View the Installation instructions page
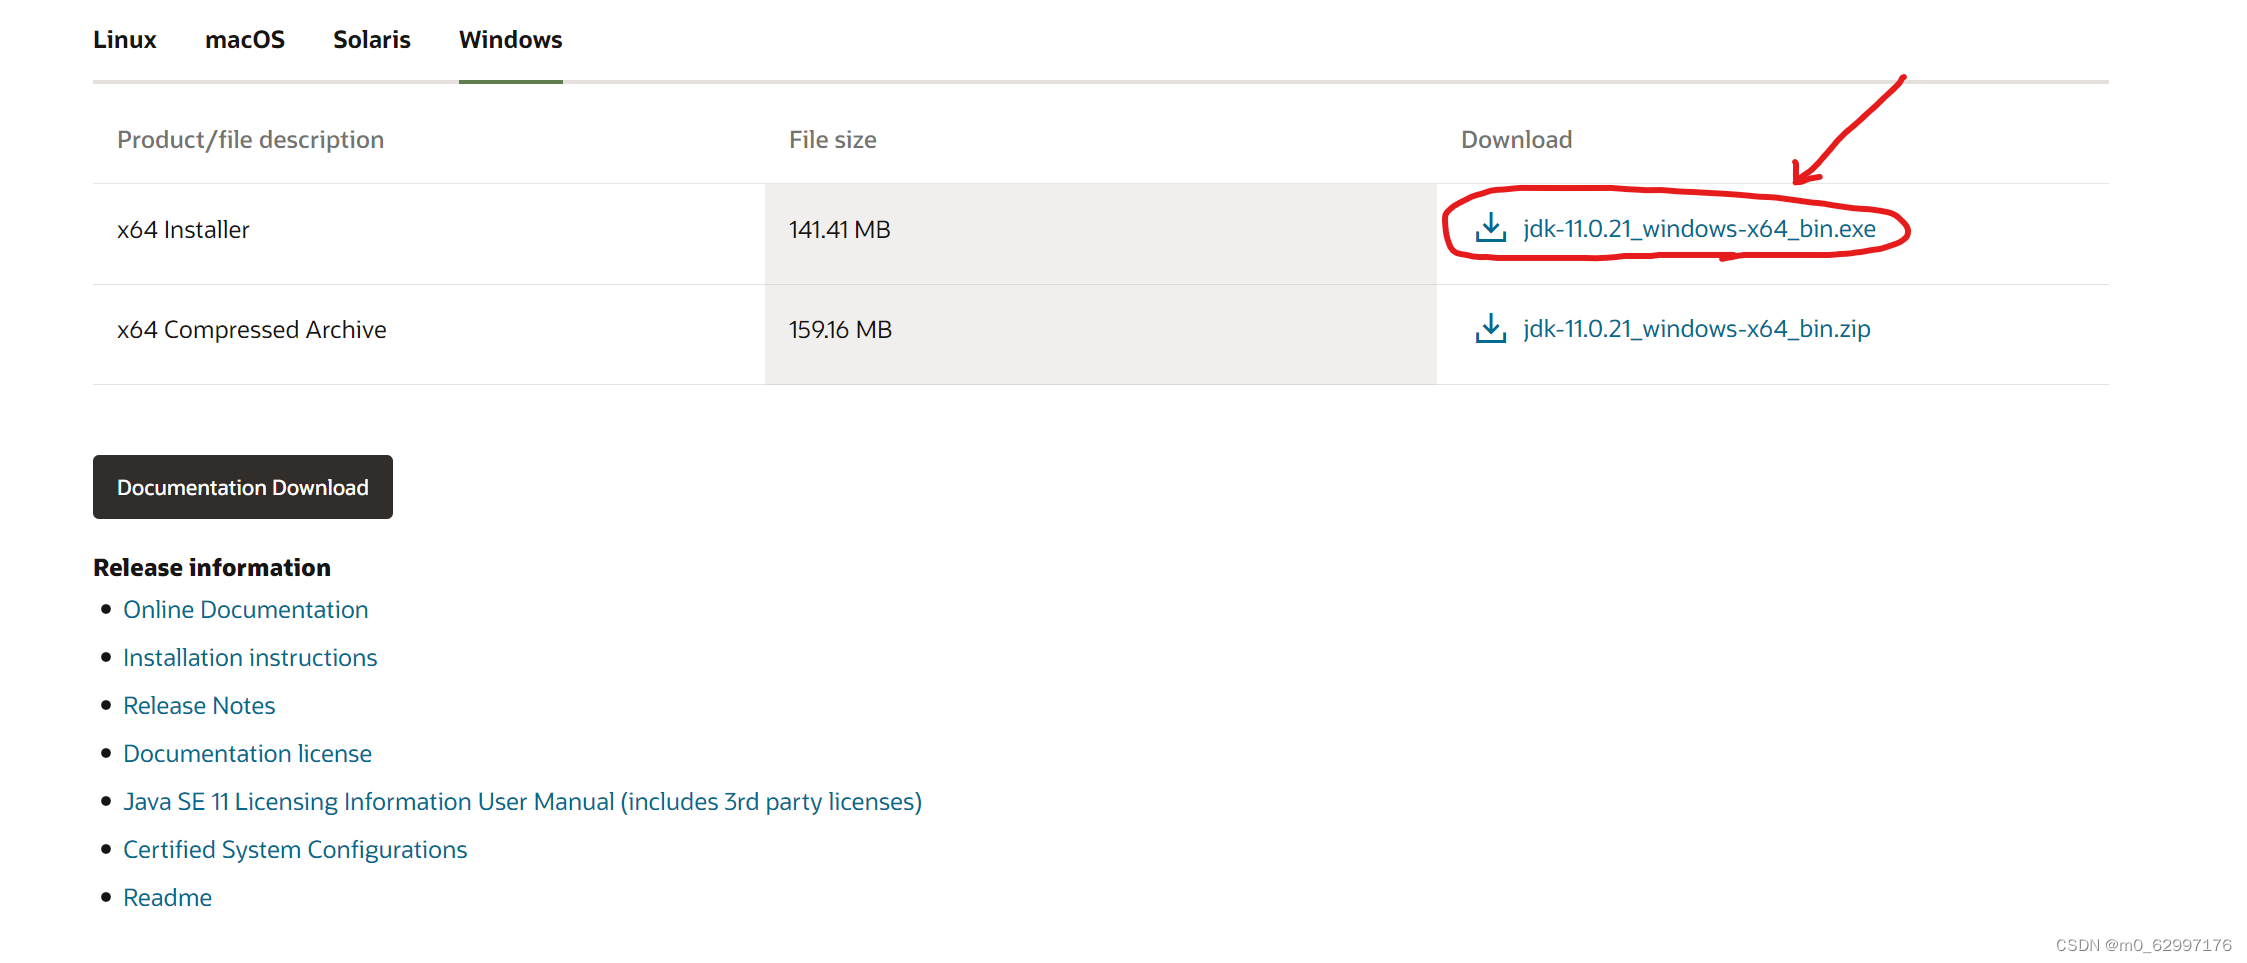This screenshot has width=2247, height=963. click(250, 657)
